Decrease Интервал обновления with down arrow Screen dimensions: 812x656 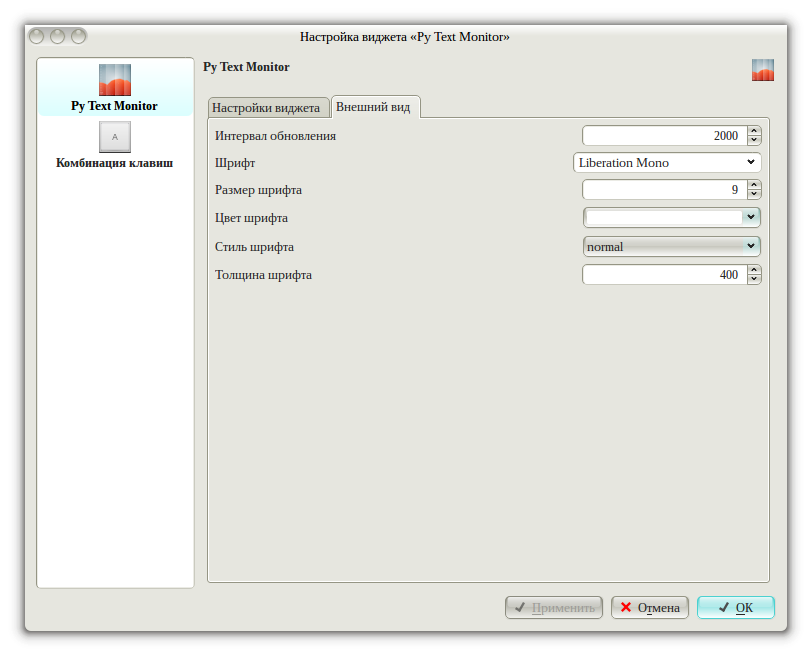[x=754, y=141]
